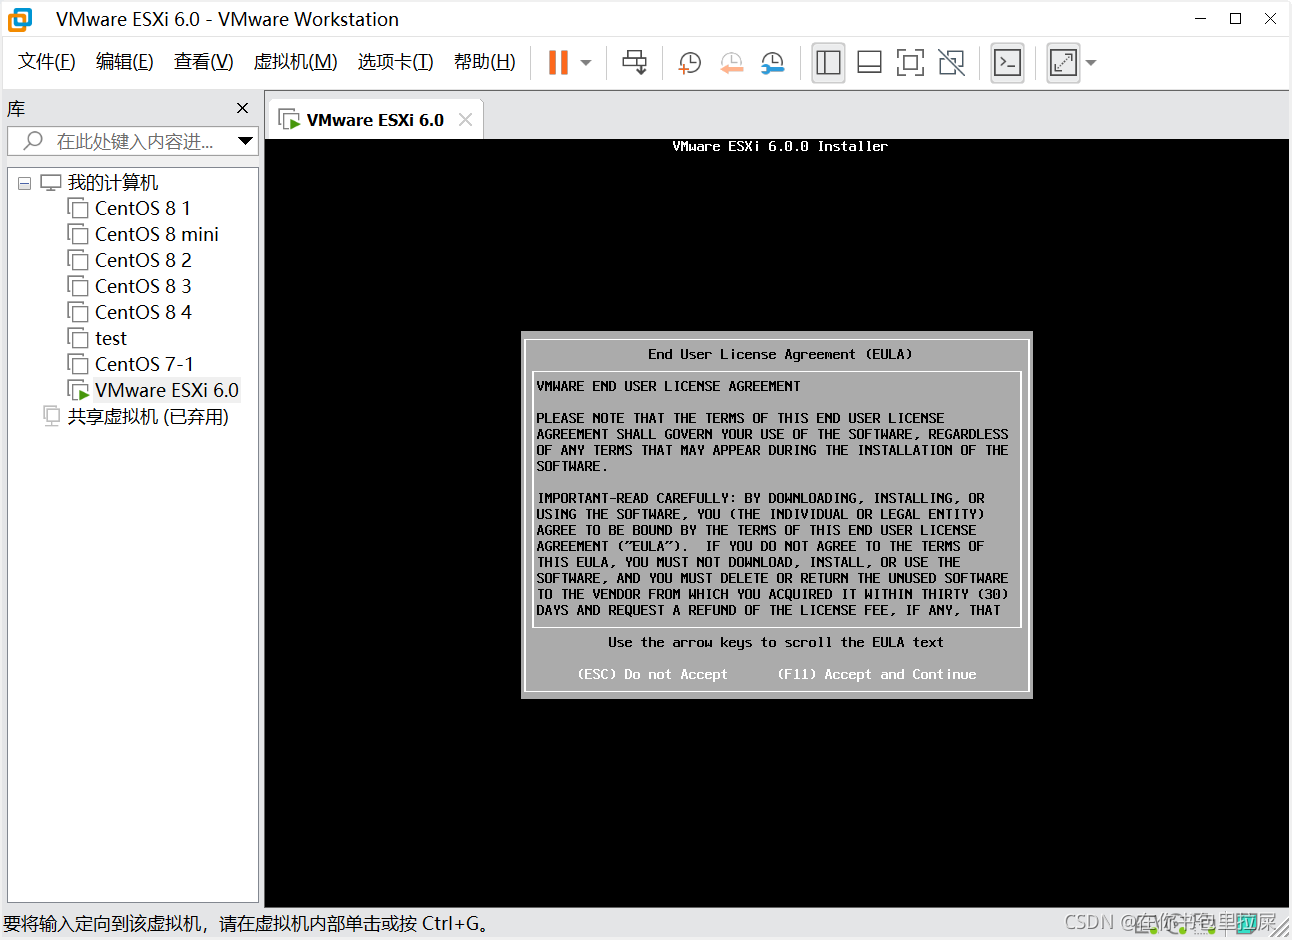
Task: Click the pause virtual machine icon
Action: [558, 62]
